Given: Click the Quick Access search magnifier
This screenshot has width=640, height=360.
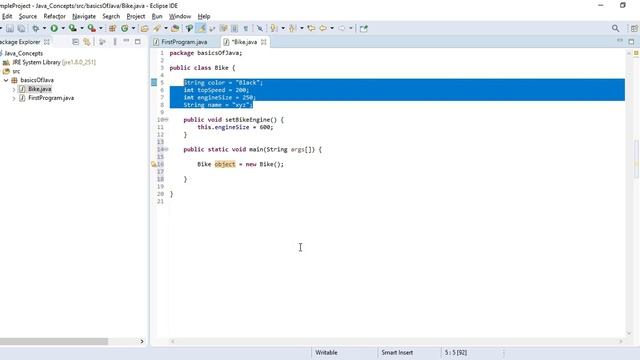Looking at the screenshot, I should pyautogui.click(x=616, y=28).
